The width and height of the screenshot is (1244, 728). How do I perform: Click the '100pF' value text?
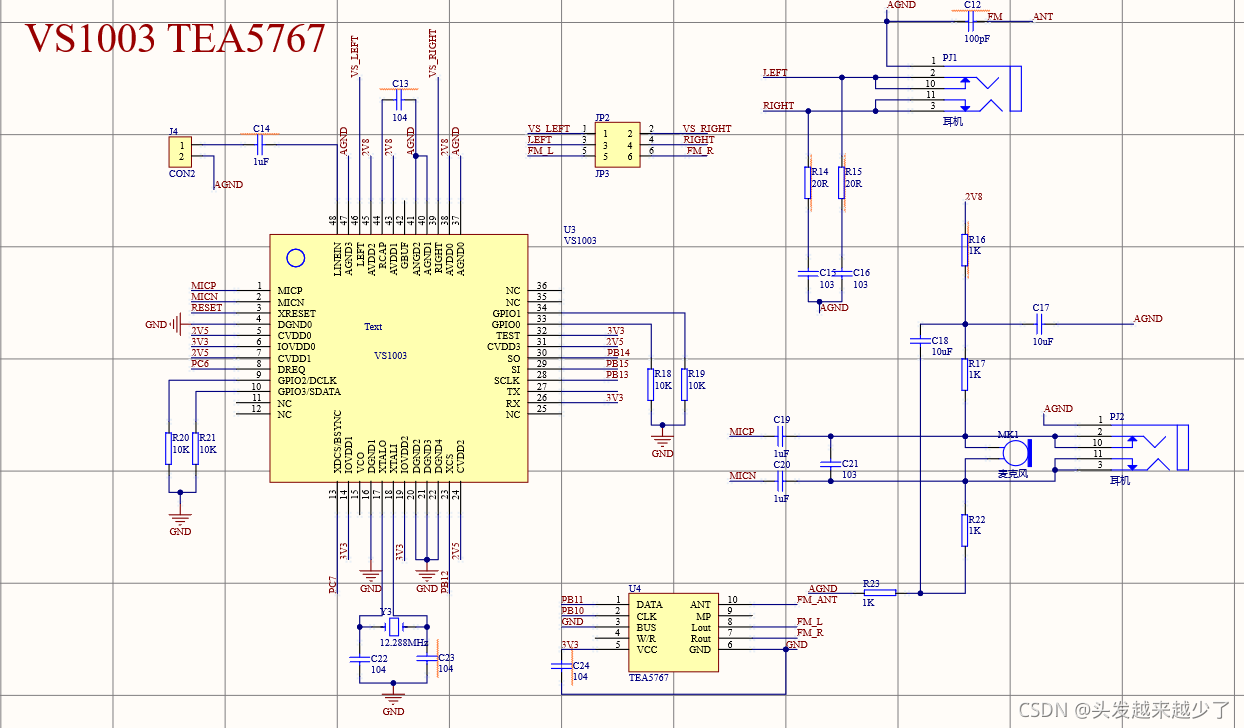tap(976, 40)
